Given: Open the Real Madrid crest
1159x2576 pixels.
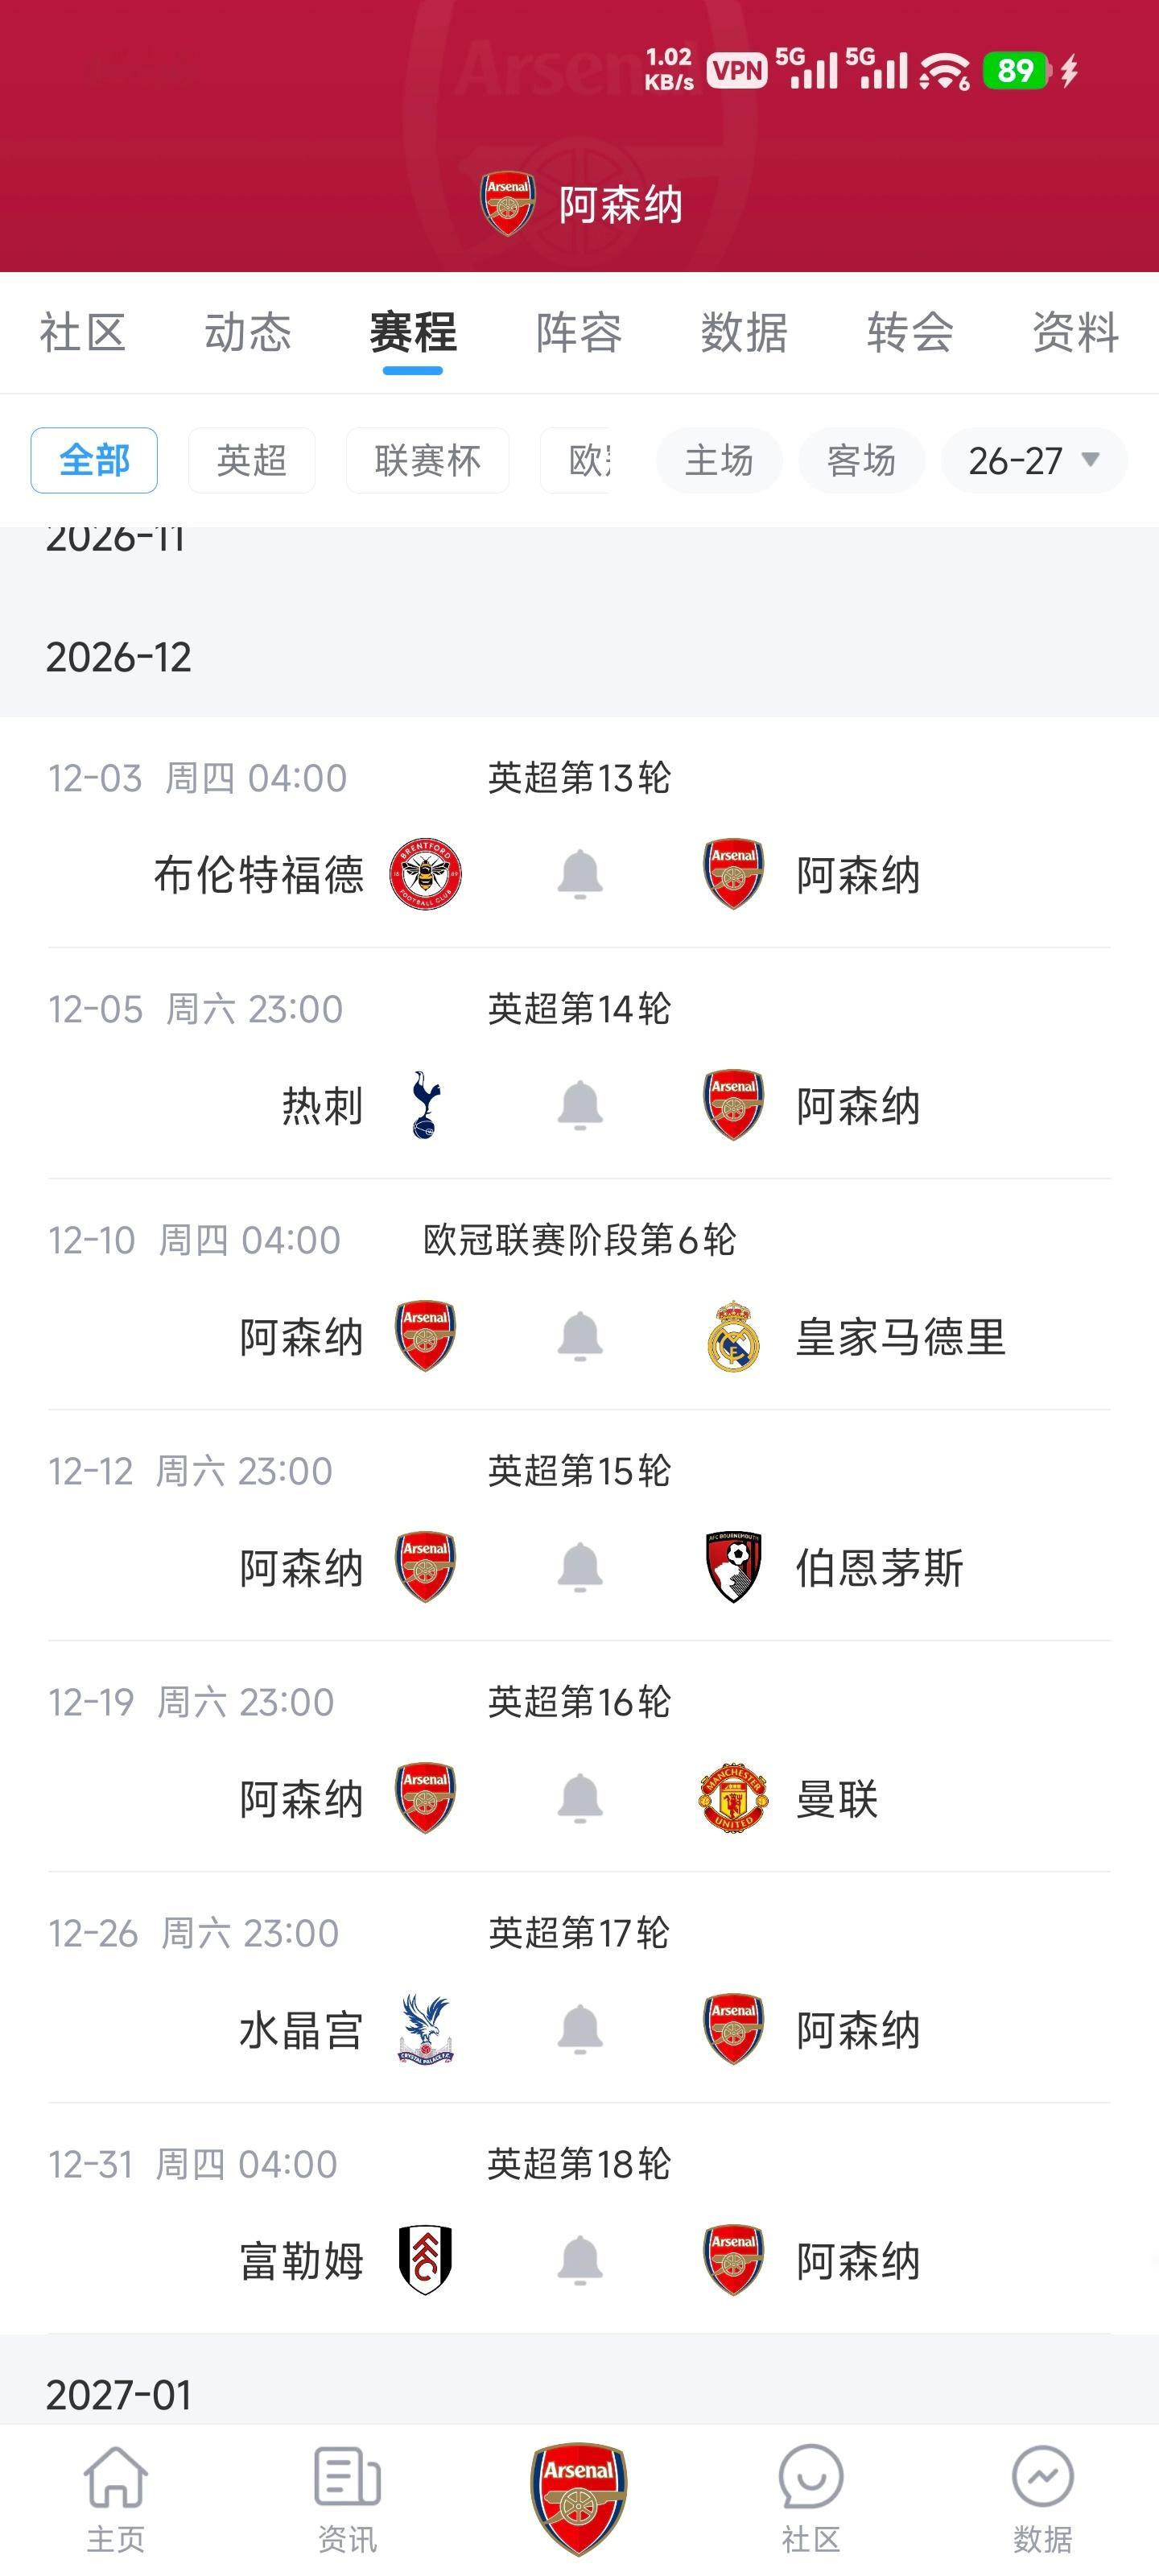Looking at the screenshot, I should coord(733,1336).
